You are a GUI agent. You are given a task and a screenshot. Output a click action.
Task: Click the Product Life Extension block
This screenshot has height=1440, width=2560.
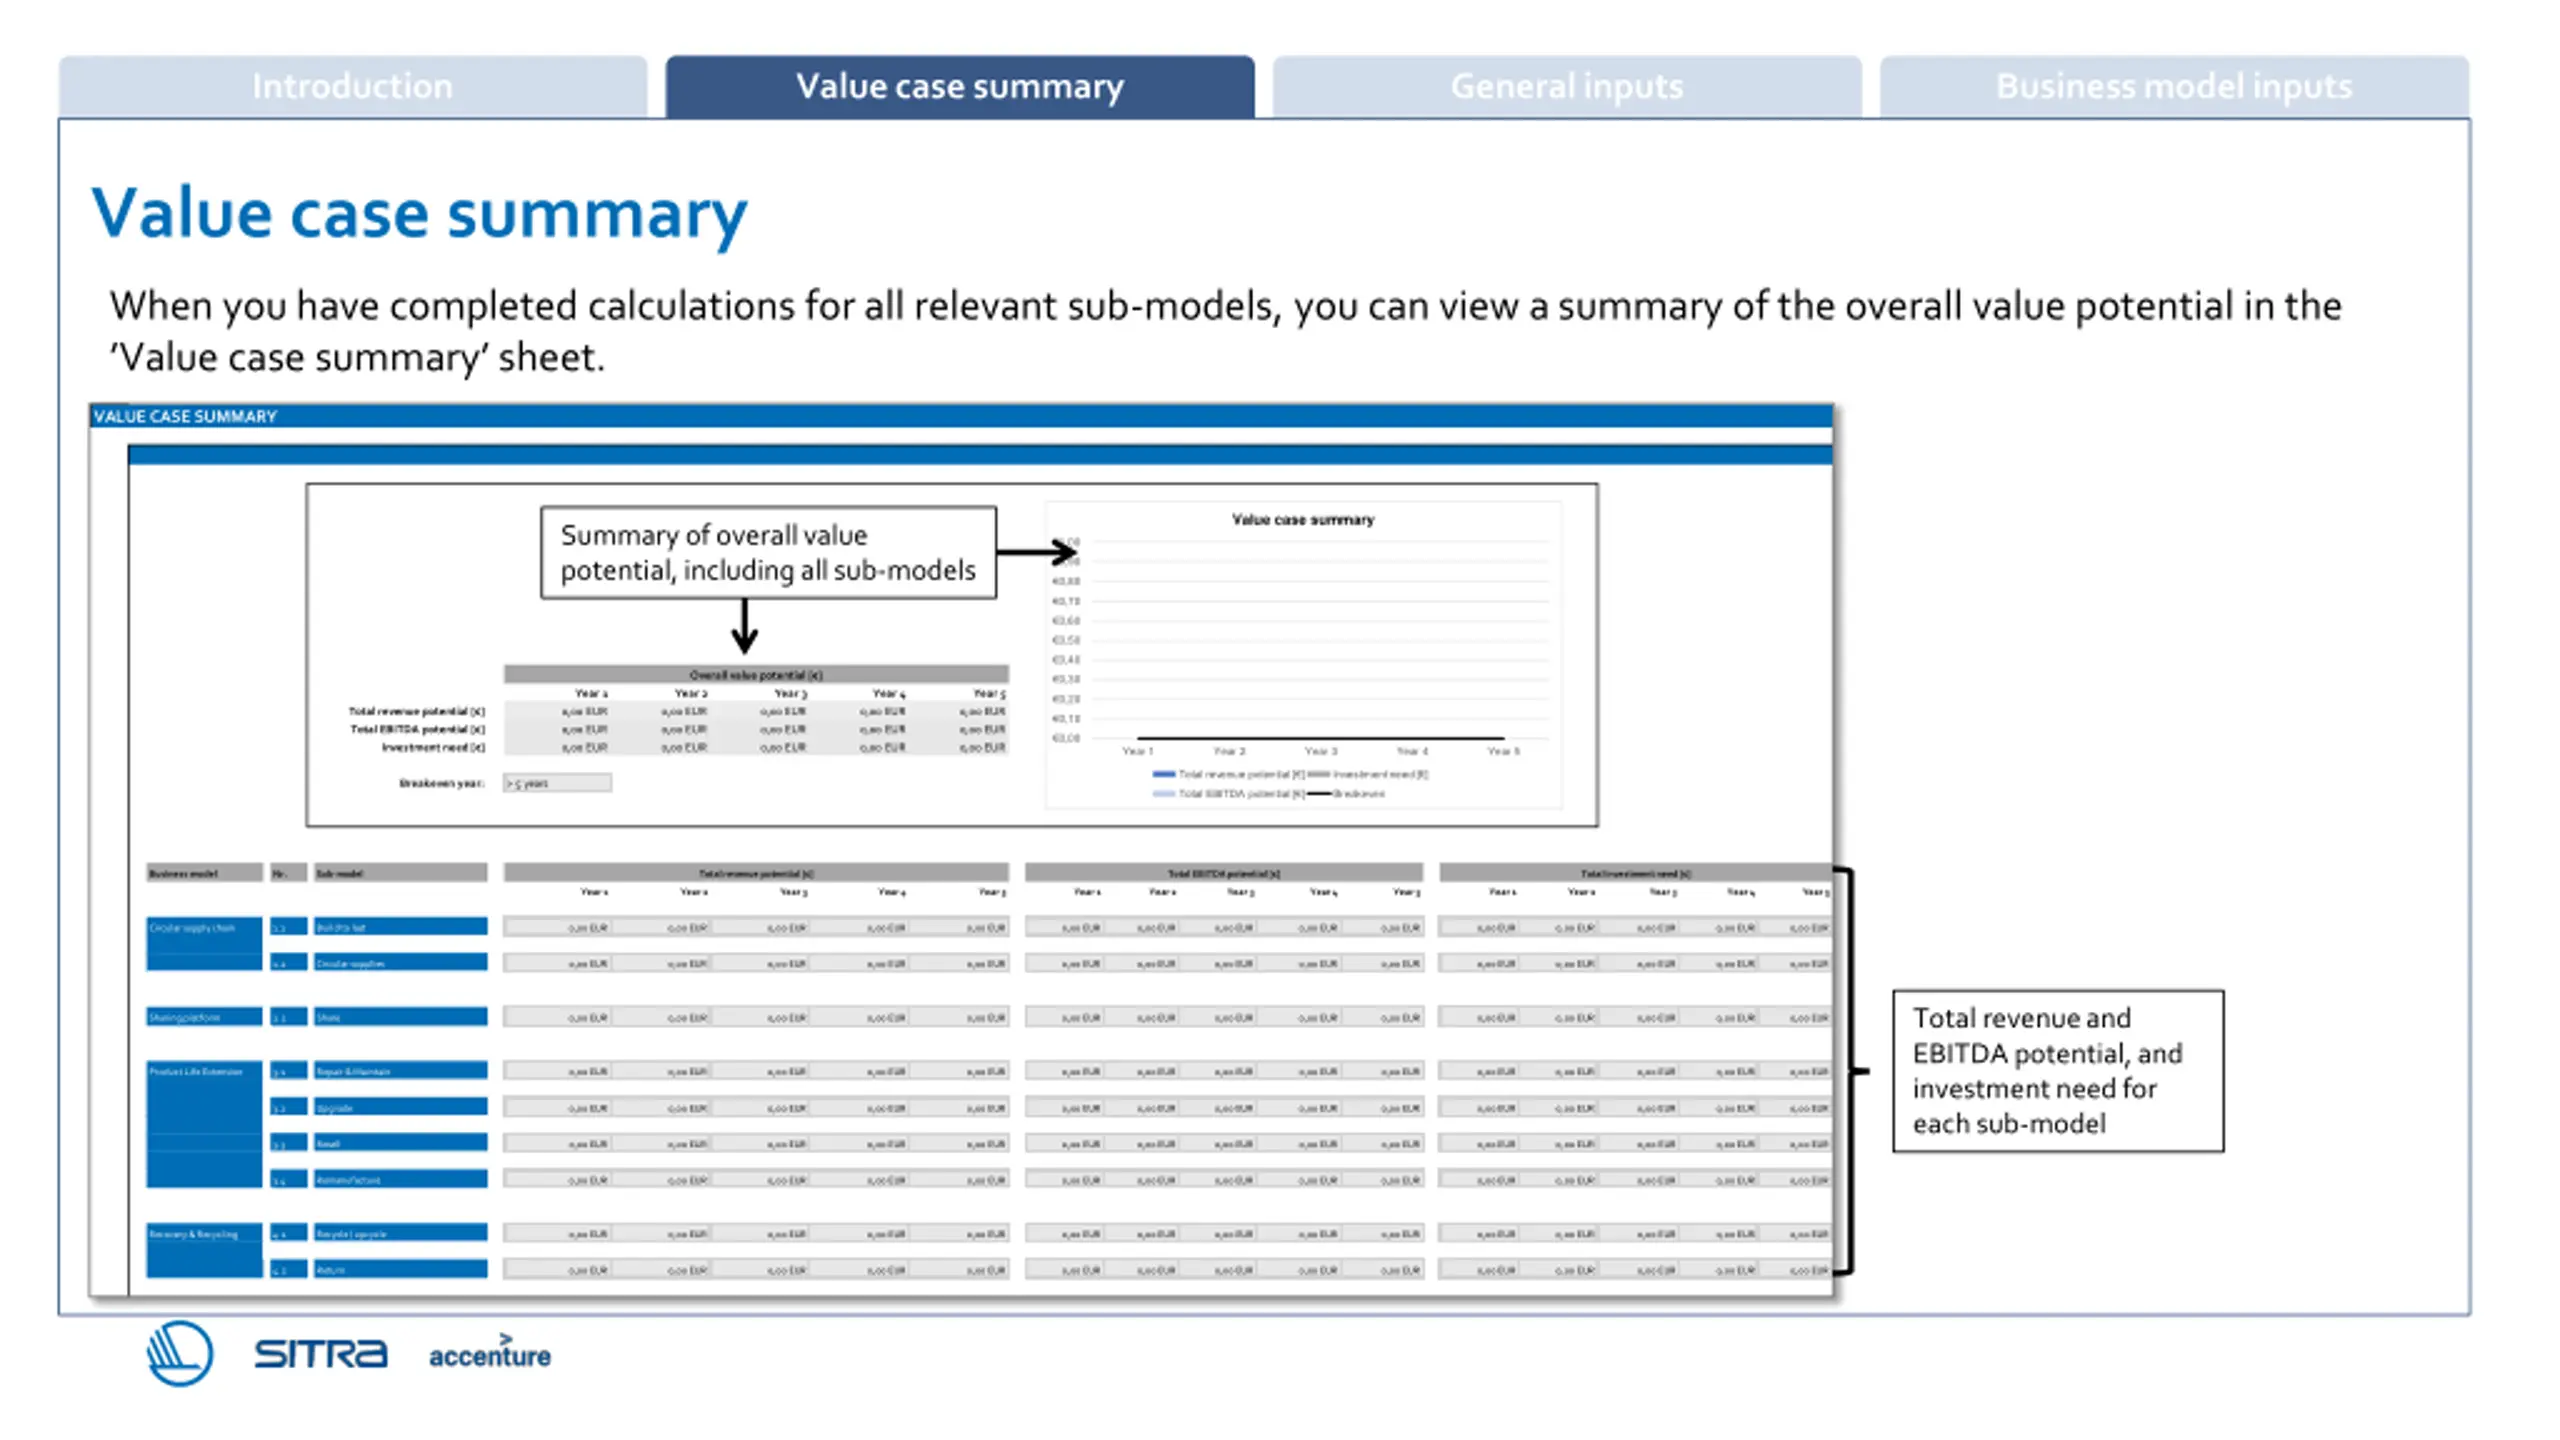204,1124
